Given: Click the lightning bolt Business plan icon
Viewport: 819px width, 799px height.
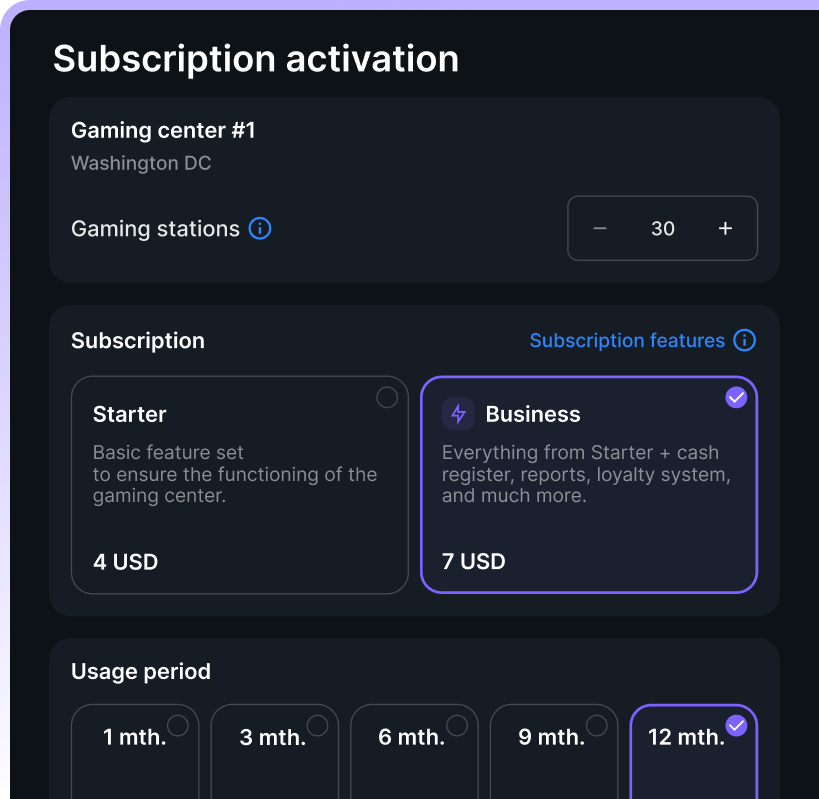Looking at the screenshot, I should coord(458,414).
